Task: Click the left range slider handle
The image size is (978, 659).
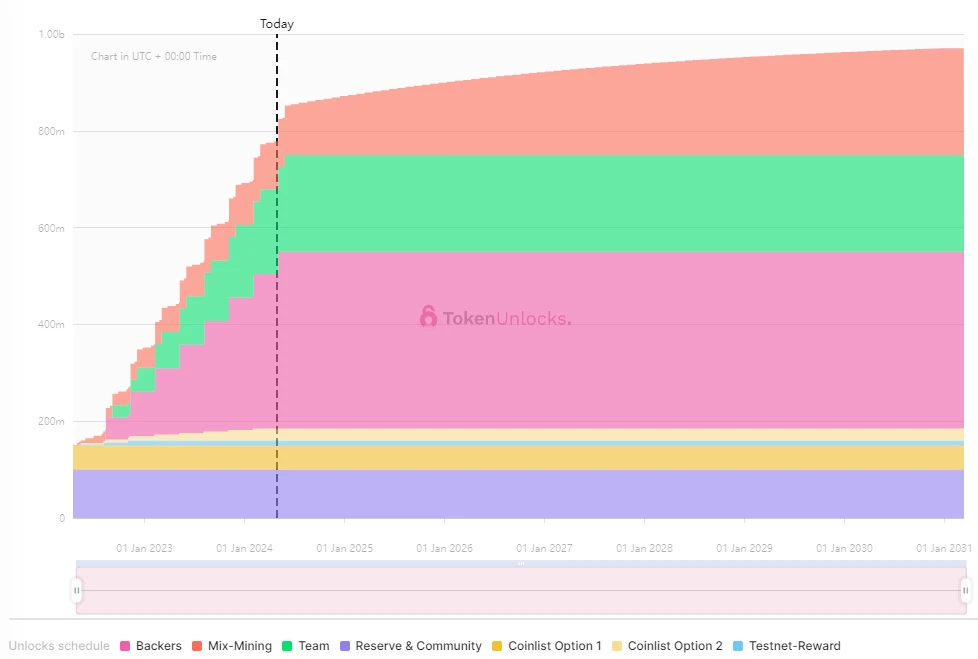Action: coord(76,591)
